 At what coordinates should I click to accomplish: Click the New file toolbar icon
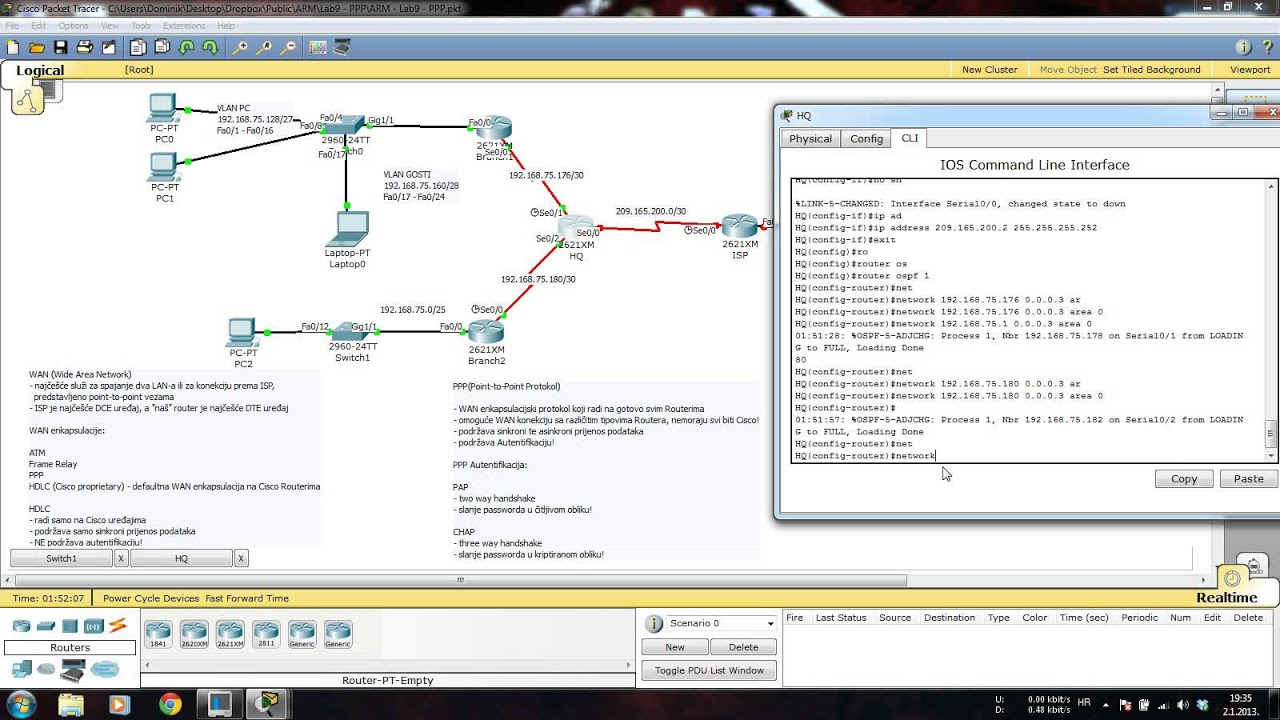(13, 47)
